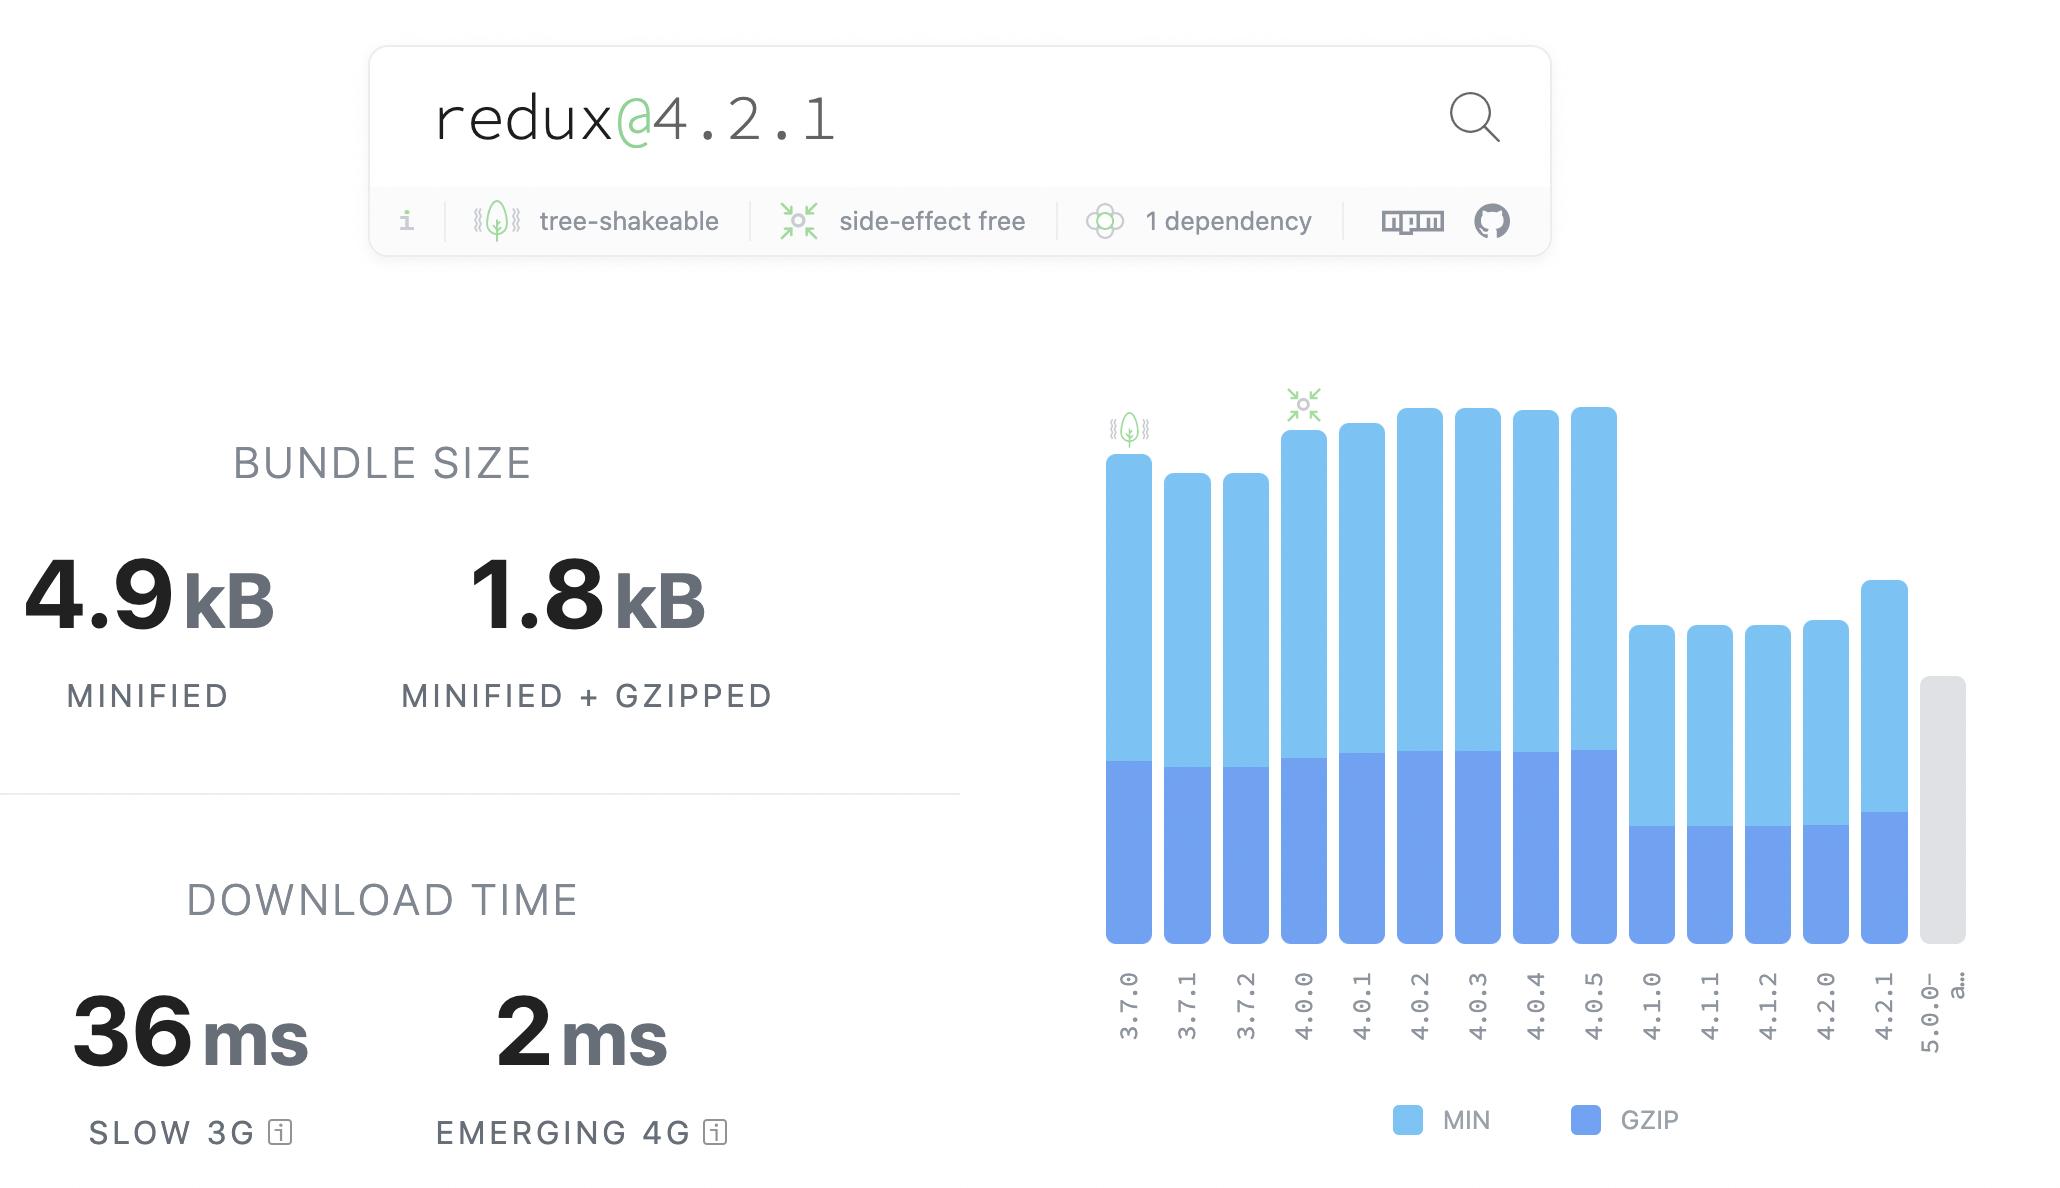Screen dimensions: 2060x1188
Task: Open the Emerging 4G info icon
Action: 715,1132
